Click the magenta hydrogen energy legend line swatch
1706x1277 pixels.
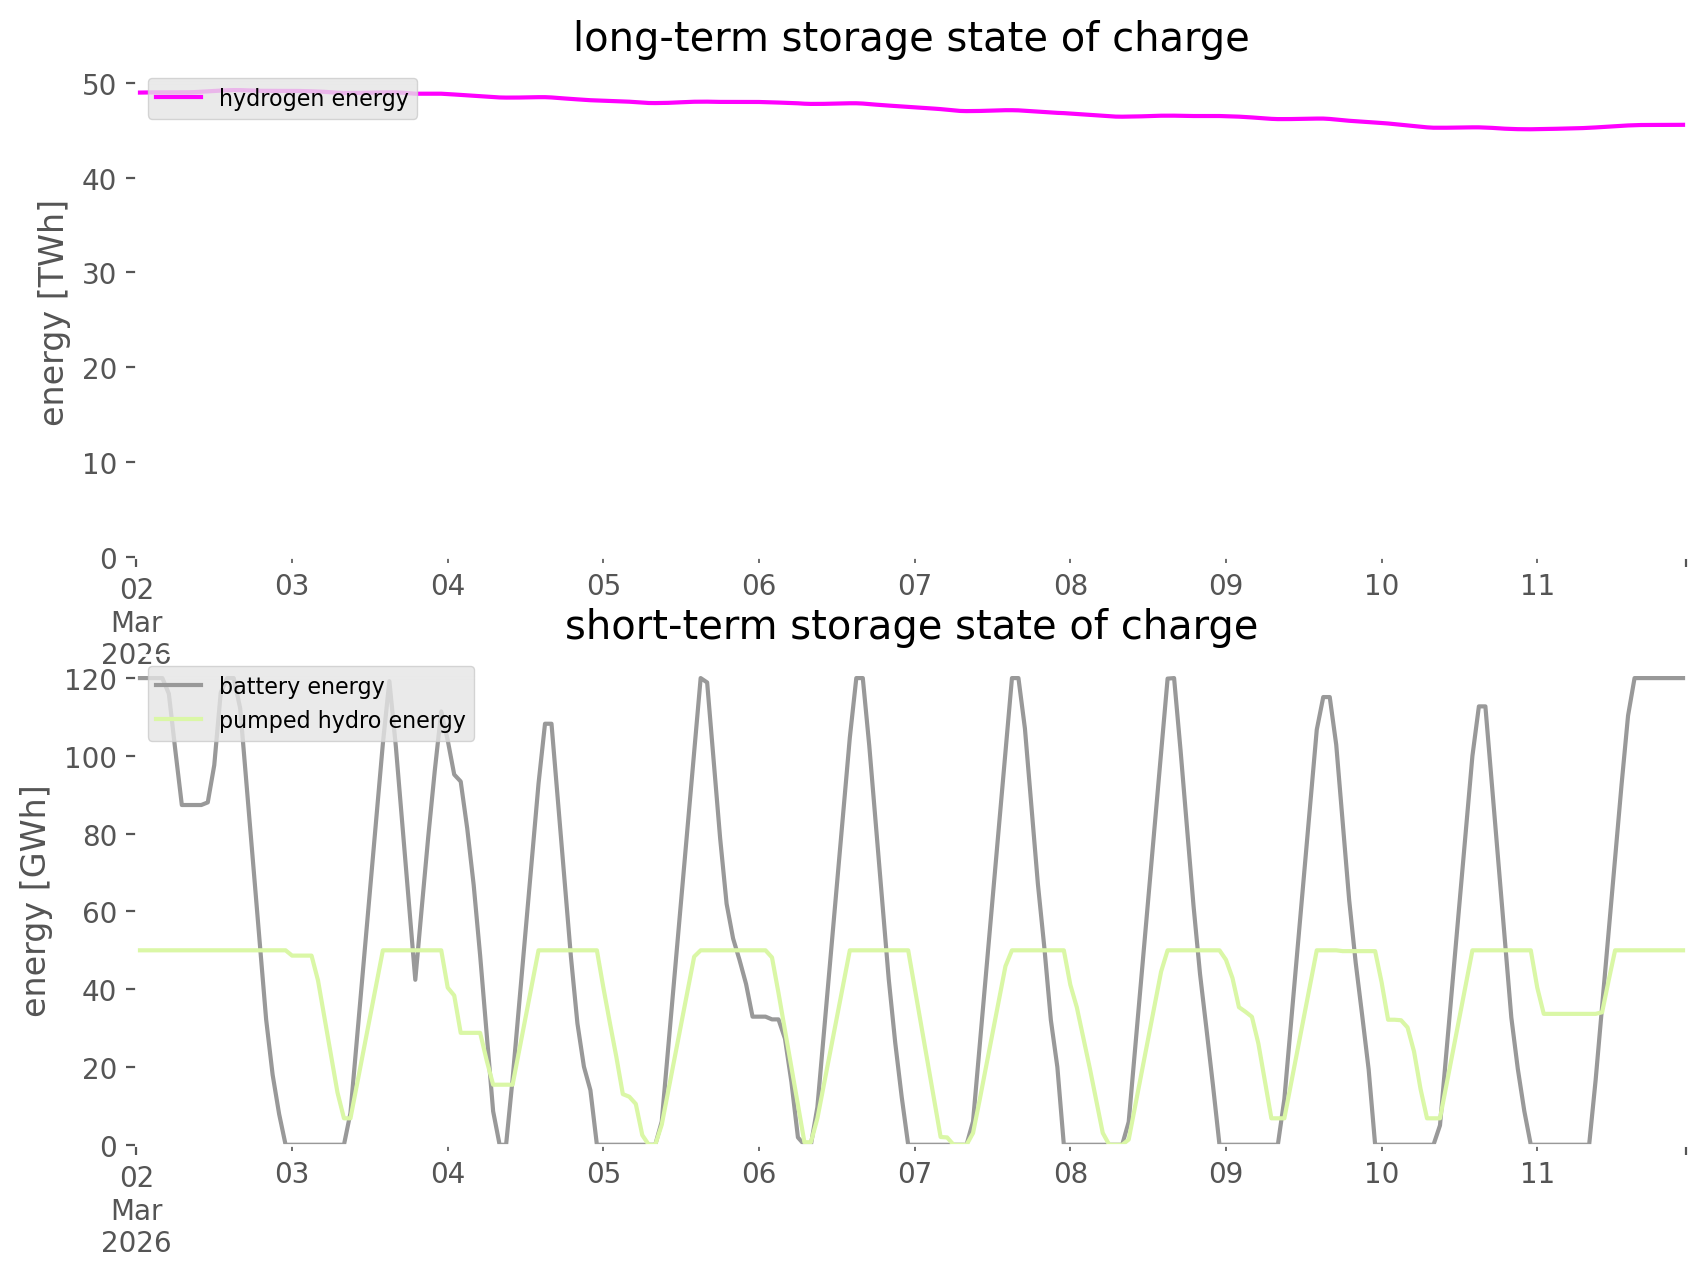click(x=179, y=98)
